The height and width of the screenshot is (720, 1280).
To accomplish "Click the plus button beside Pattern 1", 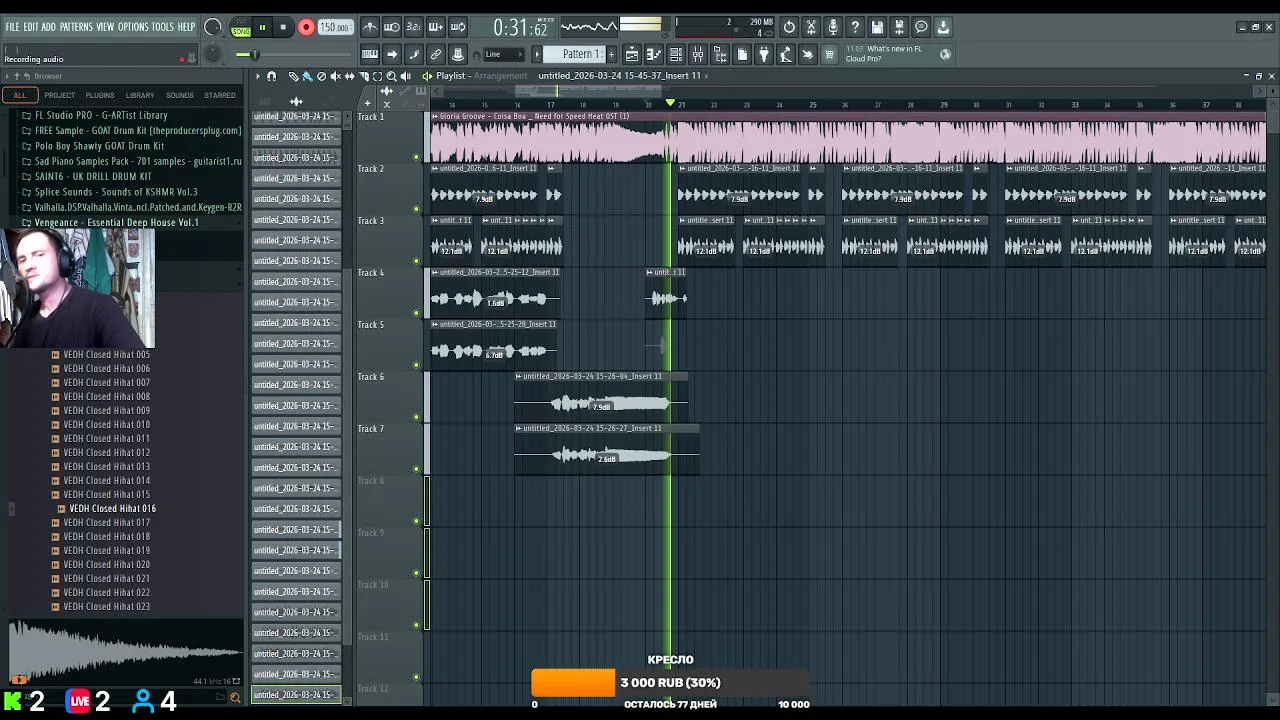I will [x=611, y=54].
